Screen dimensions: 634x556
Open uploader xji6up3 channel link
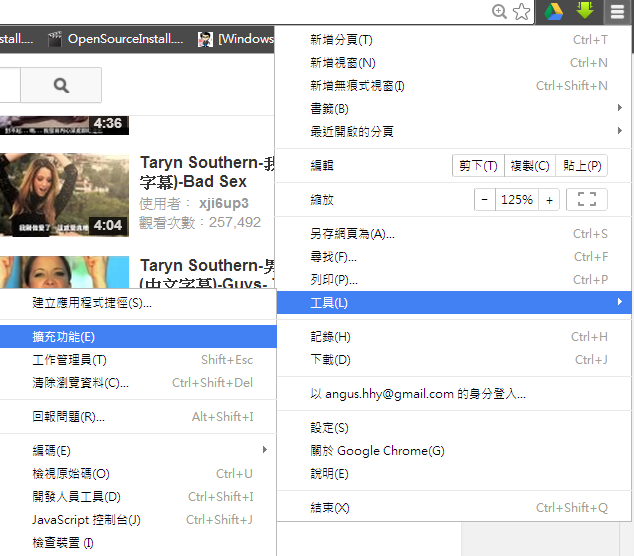[224, 203]
